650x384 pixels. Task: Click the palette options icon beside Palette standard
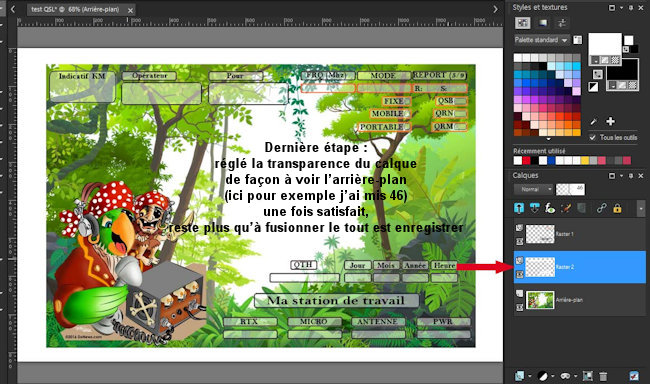[577, 40]
